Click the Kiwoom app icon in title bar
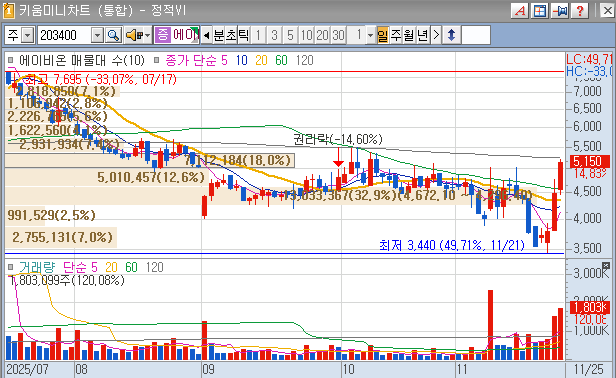Image resolution: width=616 pixels, height=378 pixels. tap(9, 11)
